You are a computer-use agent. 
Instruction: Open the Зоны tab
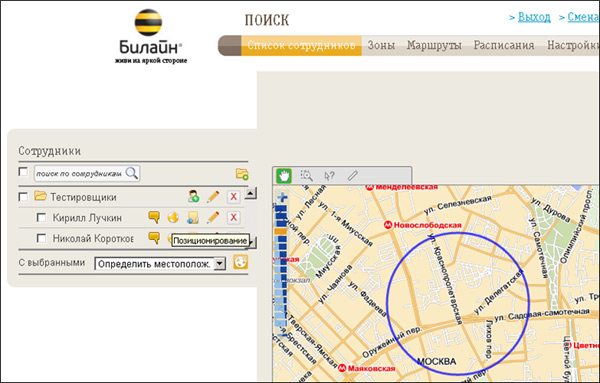381,45
